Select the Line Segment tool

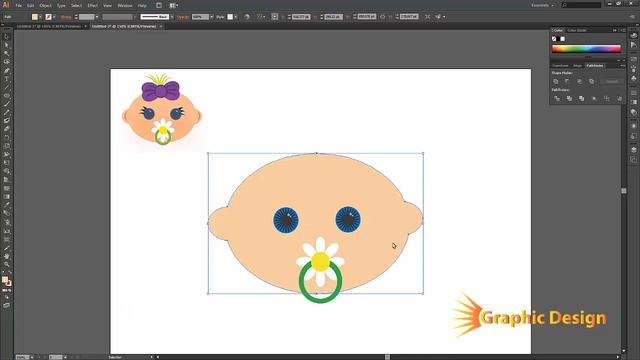point(7,87)
